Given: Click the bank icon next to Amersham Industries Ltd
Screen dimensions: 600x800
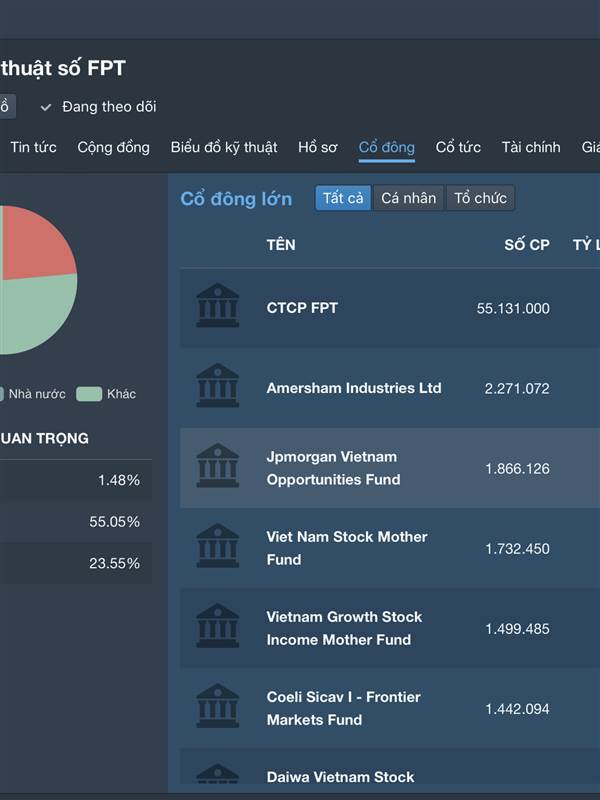Looking at the screenshot, I should pyautogui.click(x=218, y=385).
